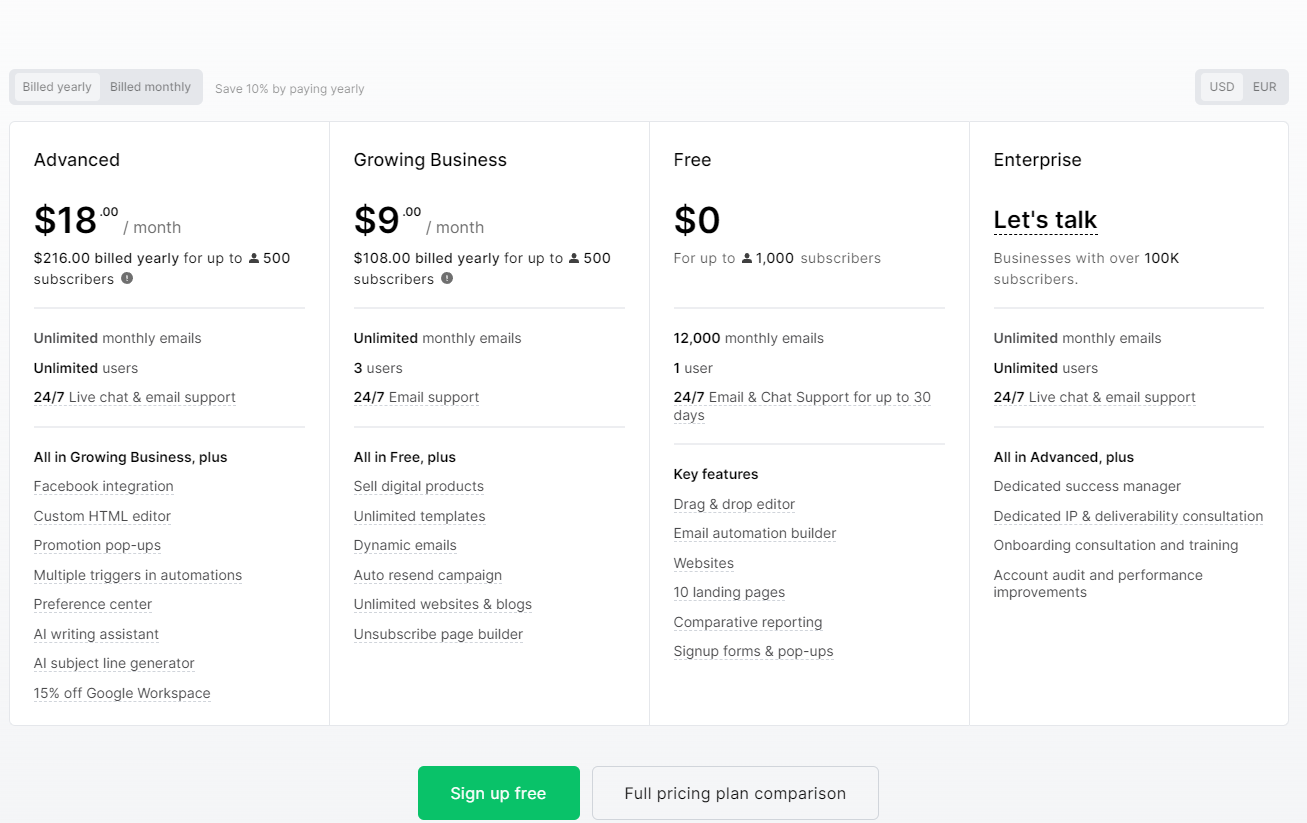This screenshot has height=823, width=1307.
Task: Click AI subject line generator
Action: point(114,664)
